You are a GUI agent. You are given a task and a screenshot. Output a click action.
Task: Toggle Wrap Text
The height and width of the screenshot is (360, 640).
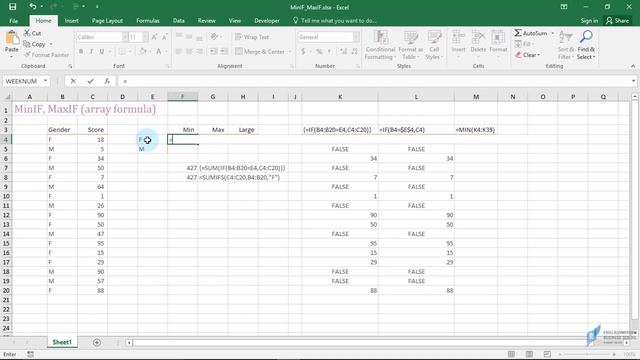coord(252,37)
